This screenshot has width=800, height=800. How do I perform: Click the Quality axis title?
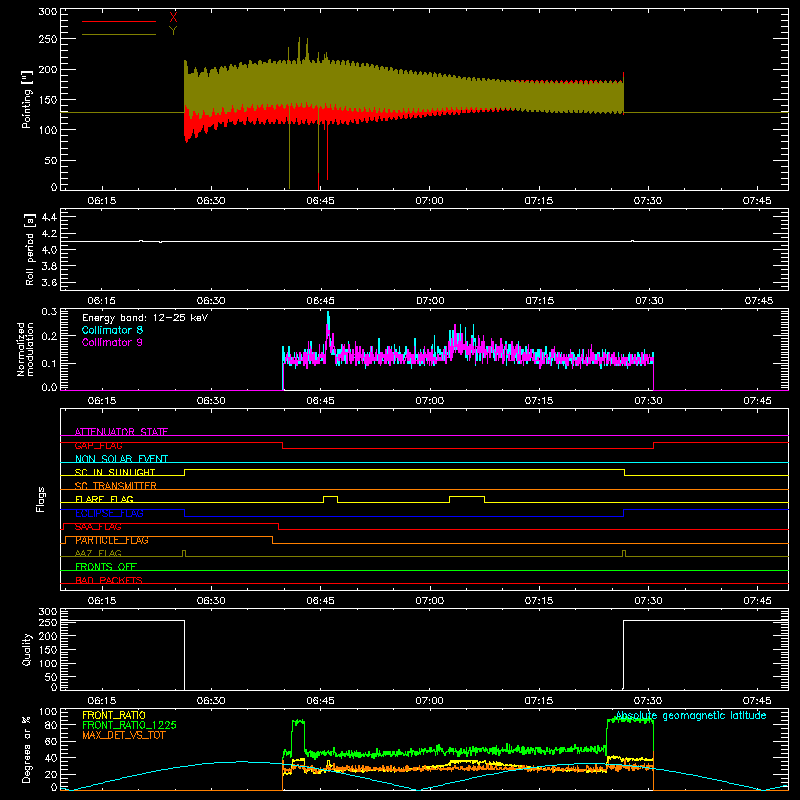[27, 649]
